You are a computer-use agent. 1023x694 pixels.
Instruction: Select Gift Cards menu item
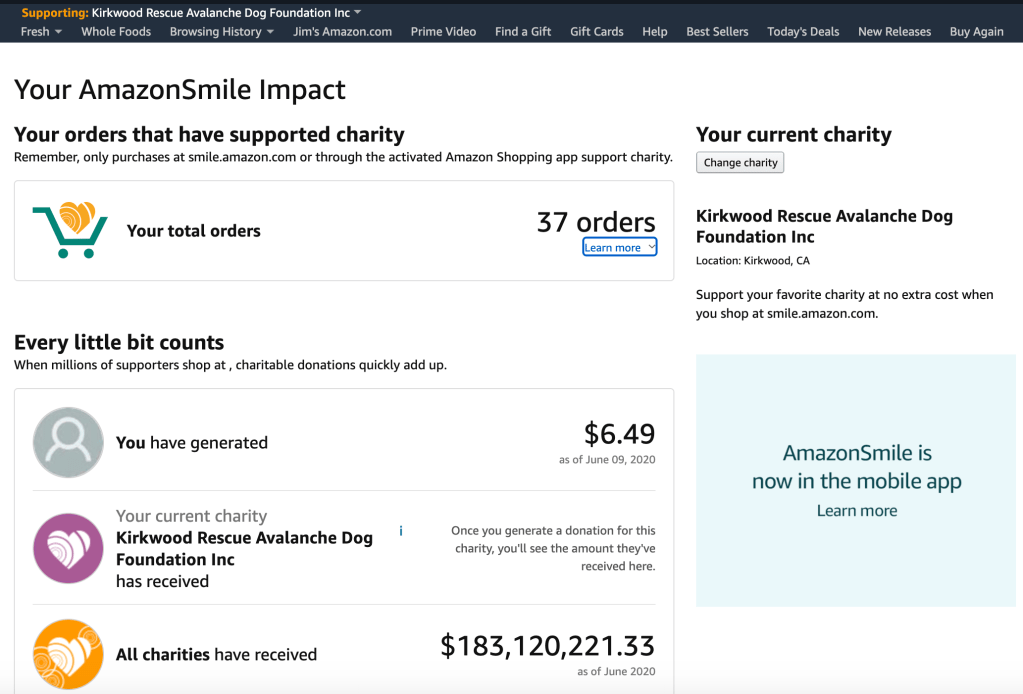596,31
